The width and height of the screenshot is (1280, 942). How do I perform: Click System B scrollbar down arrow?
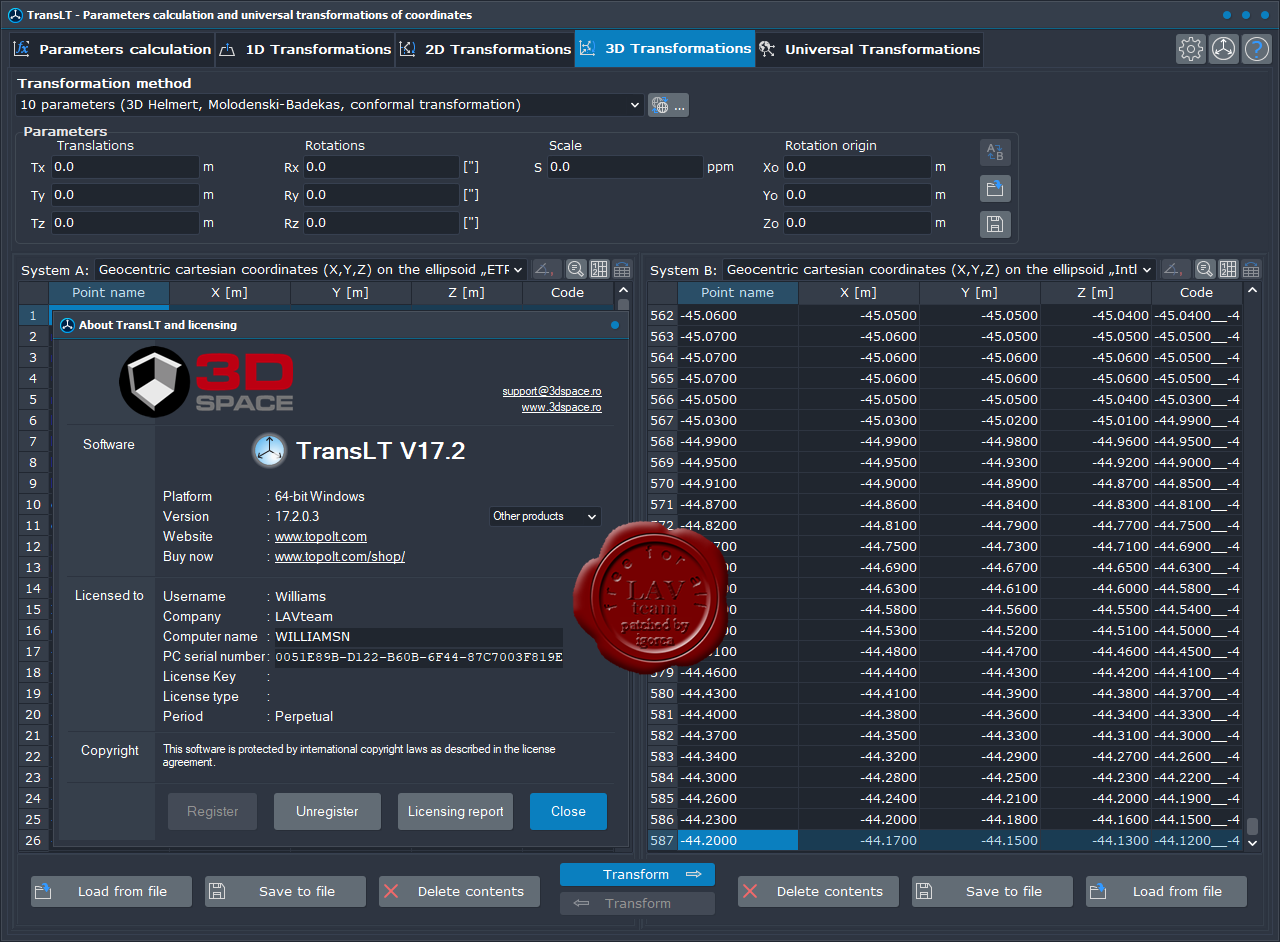[1253, 843]
